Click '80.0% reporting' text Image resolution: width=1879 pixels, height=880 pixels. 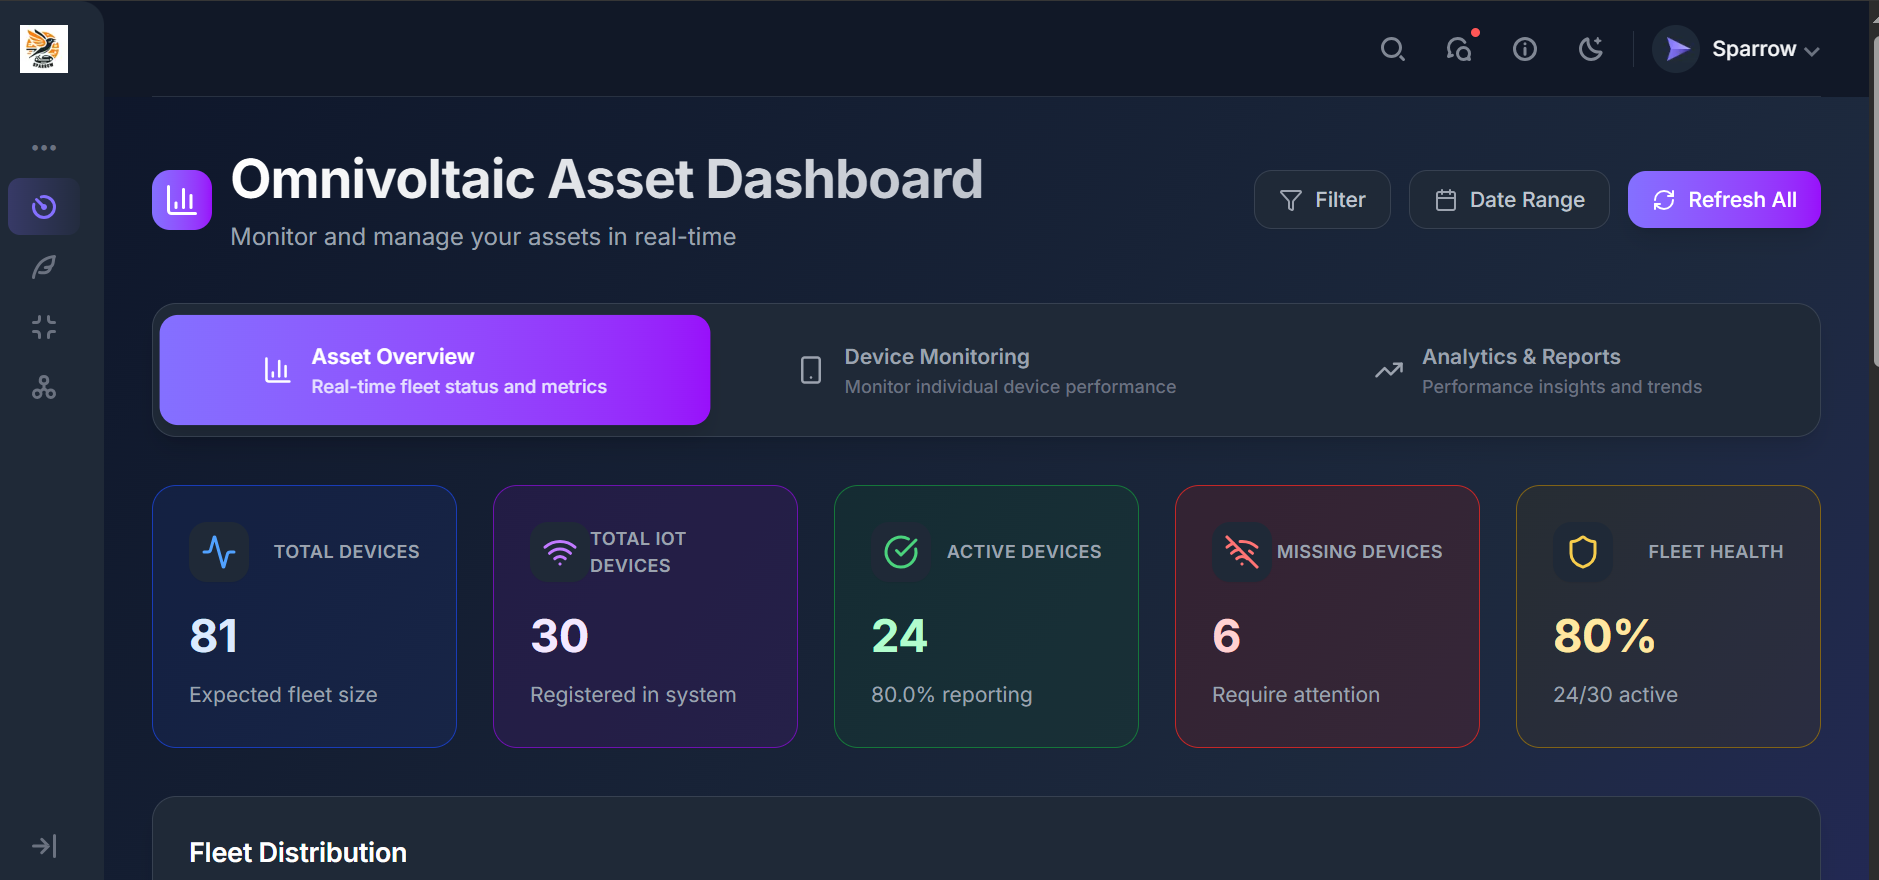(x=952, y=695)
